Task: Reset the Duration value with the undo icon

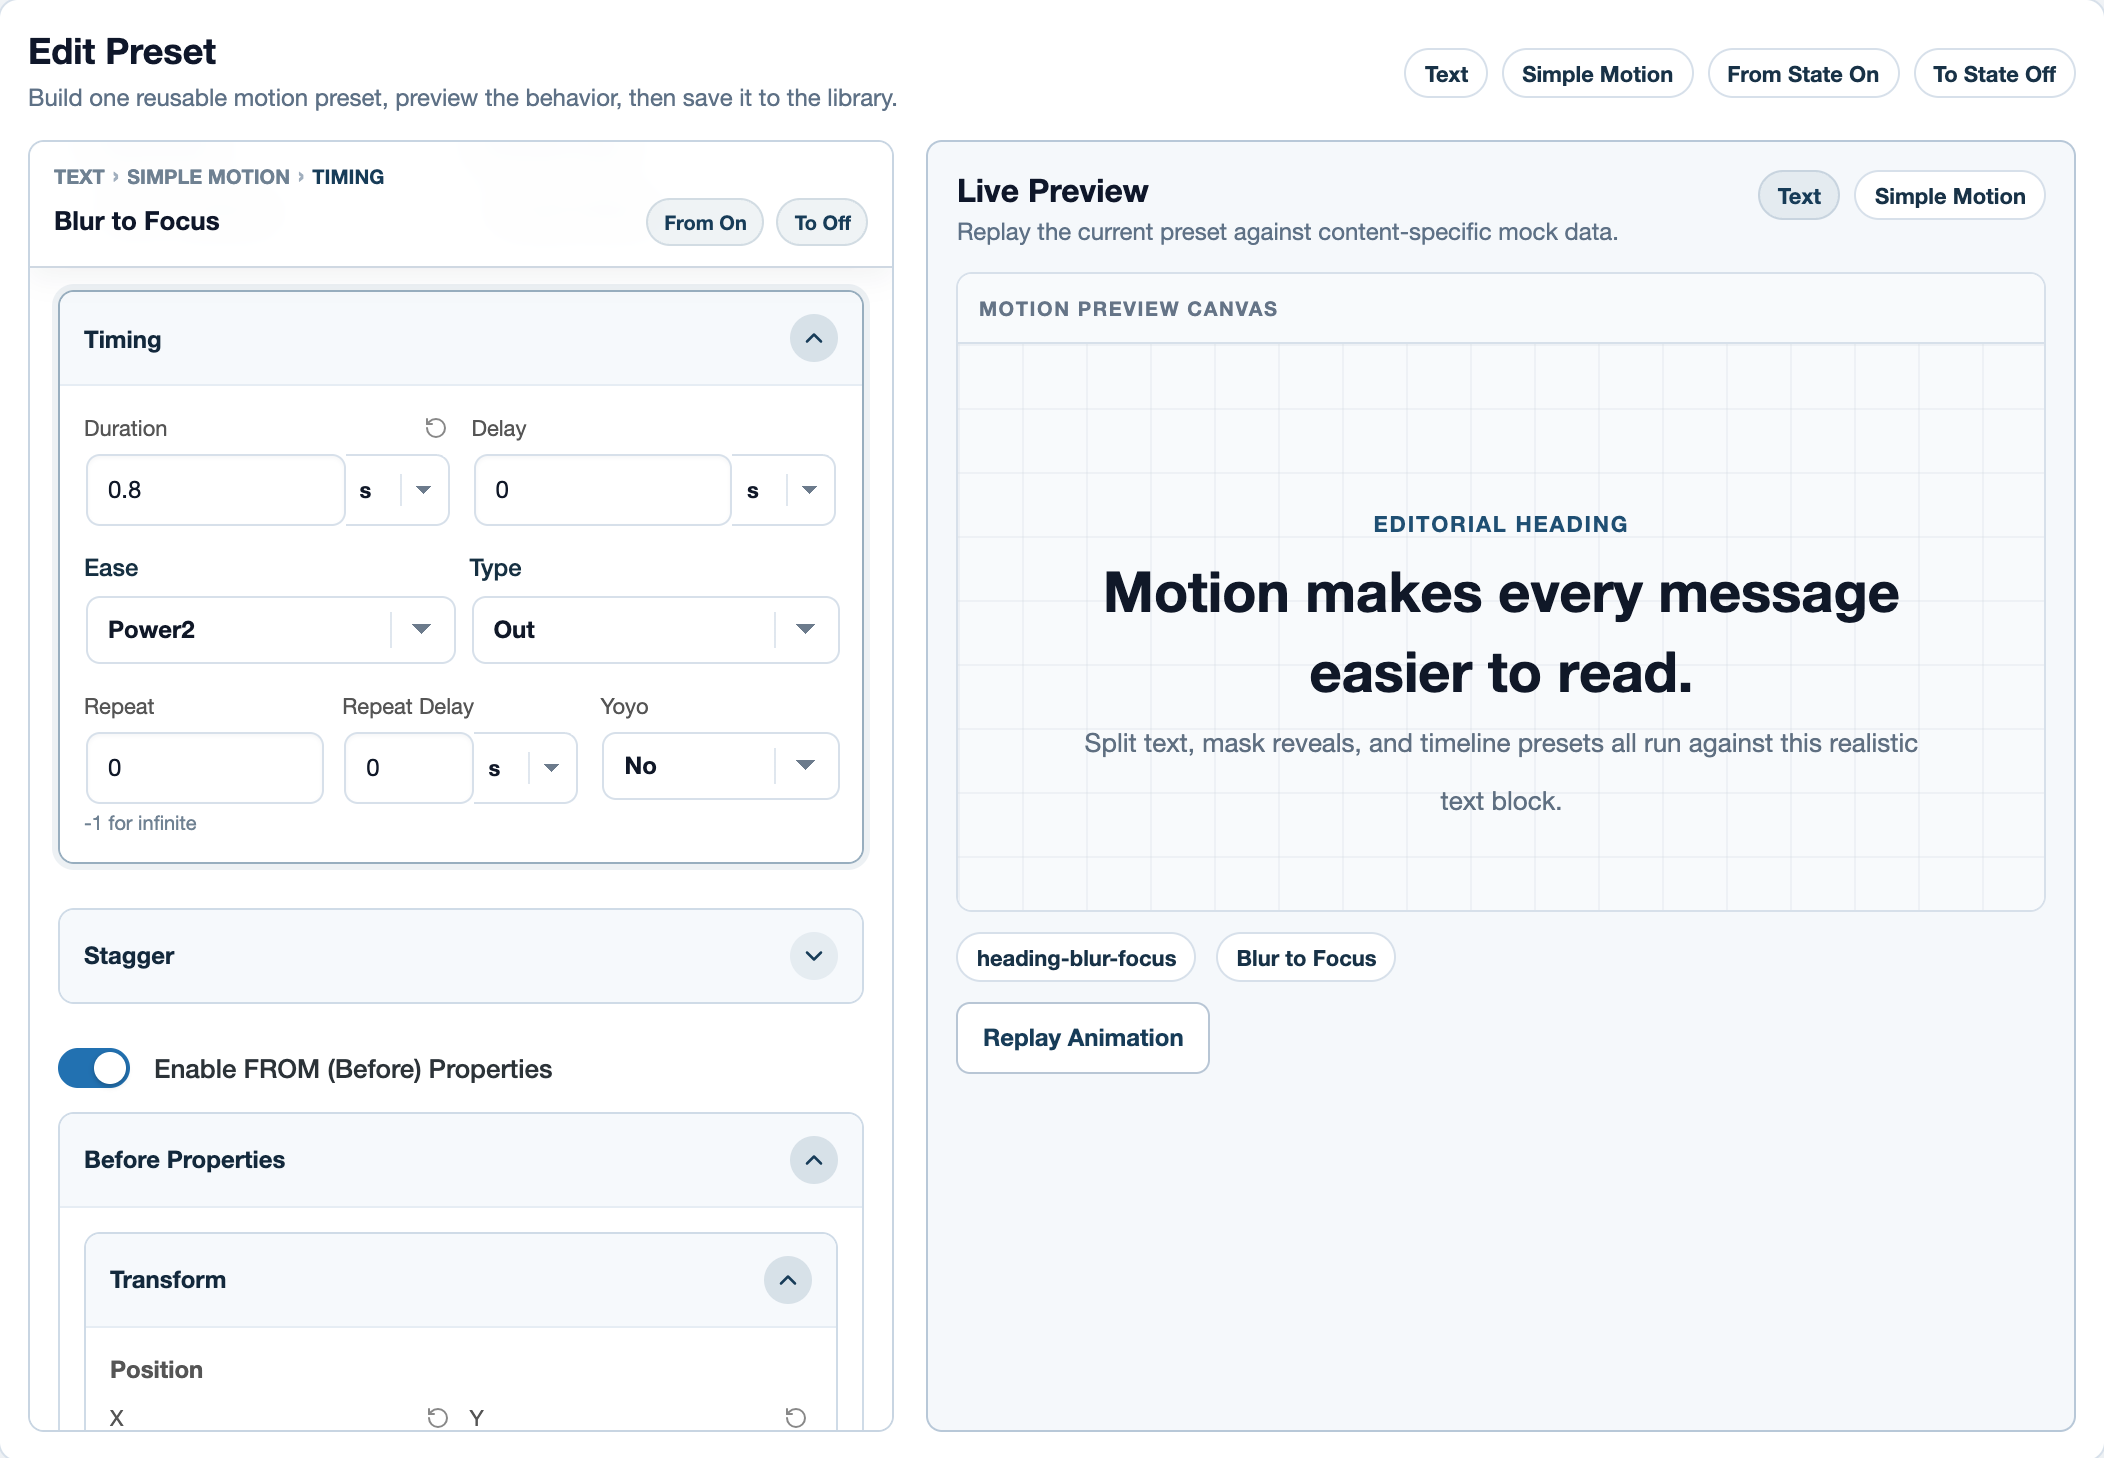Action: (435, 428)
